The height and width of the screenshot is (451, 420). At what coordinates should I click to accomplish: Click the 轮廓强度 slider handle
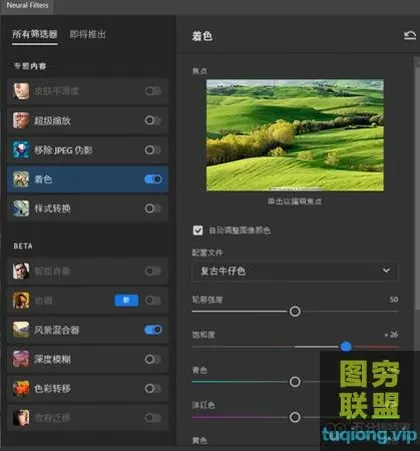(x=295, y=311)
